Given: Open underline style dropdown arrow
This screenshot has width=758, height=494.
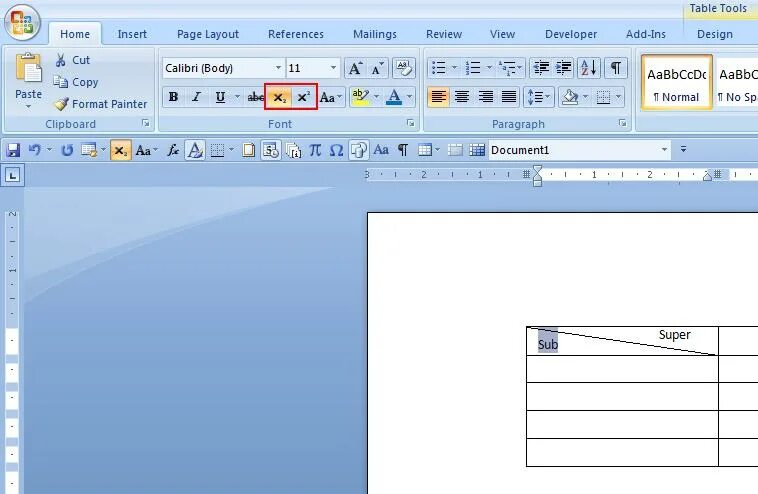Looking at the screenshot, I should click(x=237, y=97).
